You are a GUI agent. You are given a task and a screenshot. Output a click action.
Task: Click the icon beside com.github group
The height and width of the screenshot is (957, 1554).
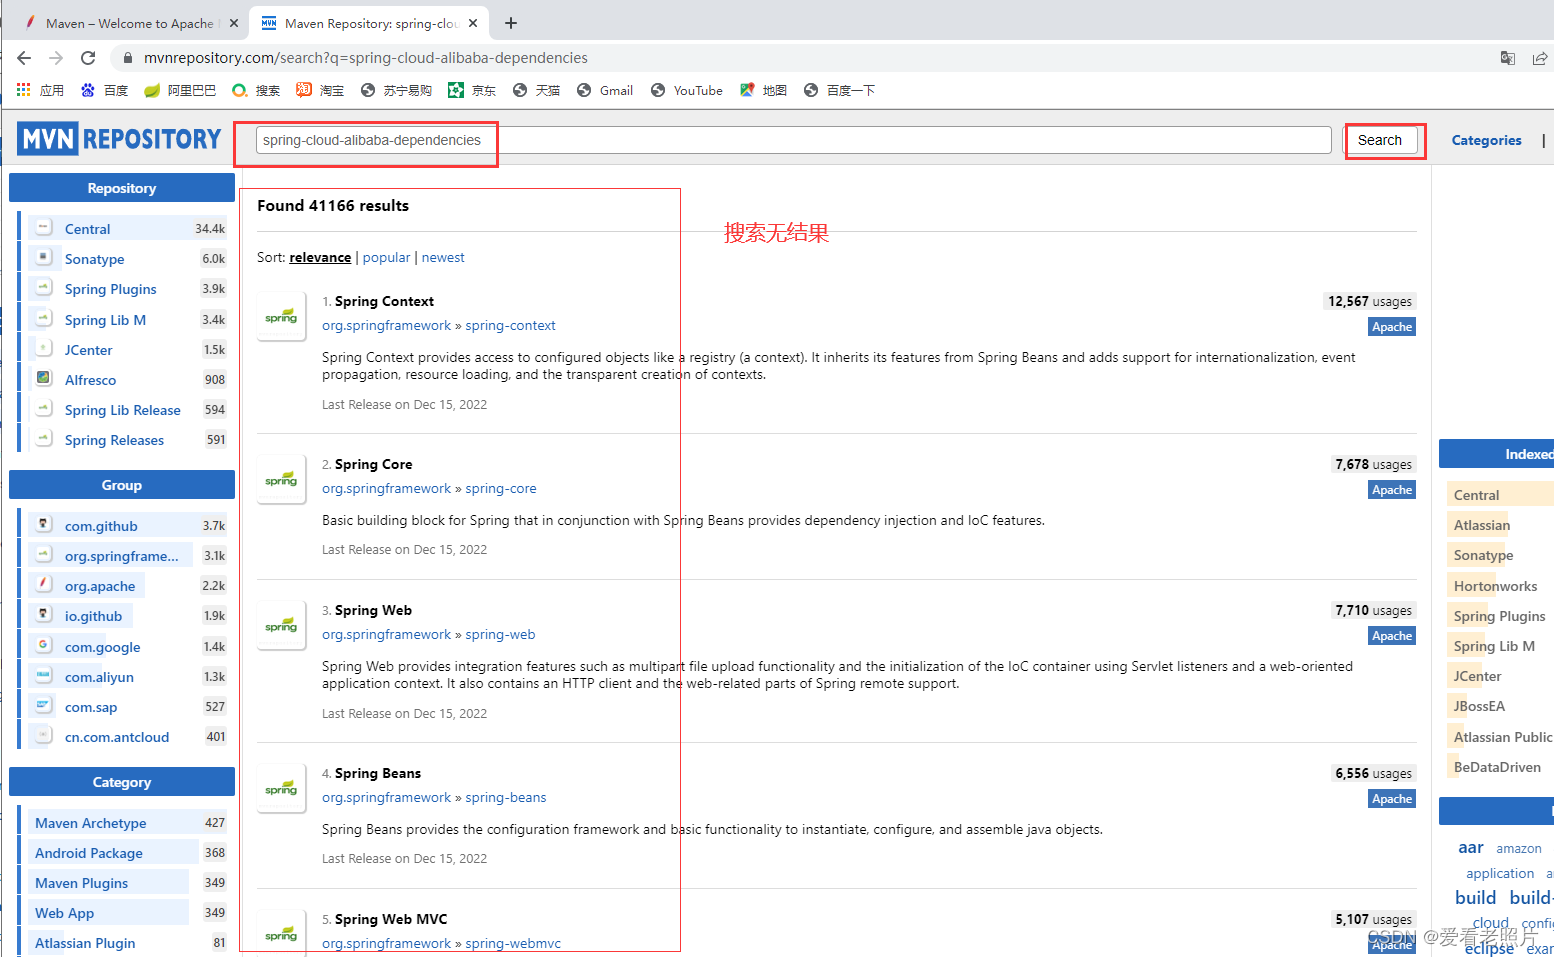point(43,525)
